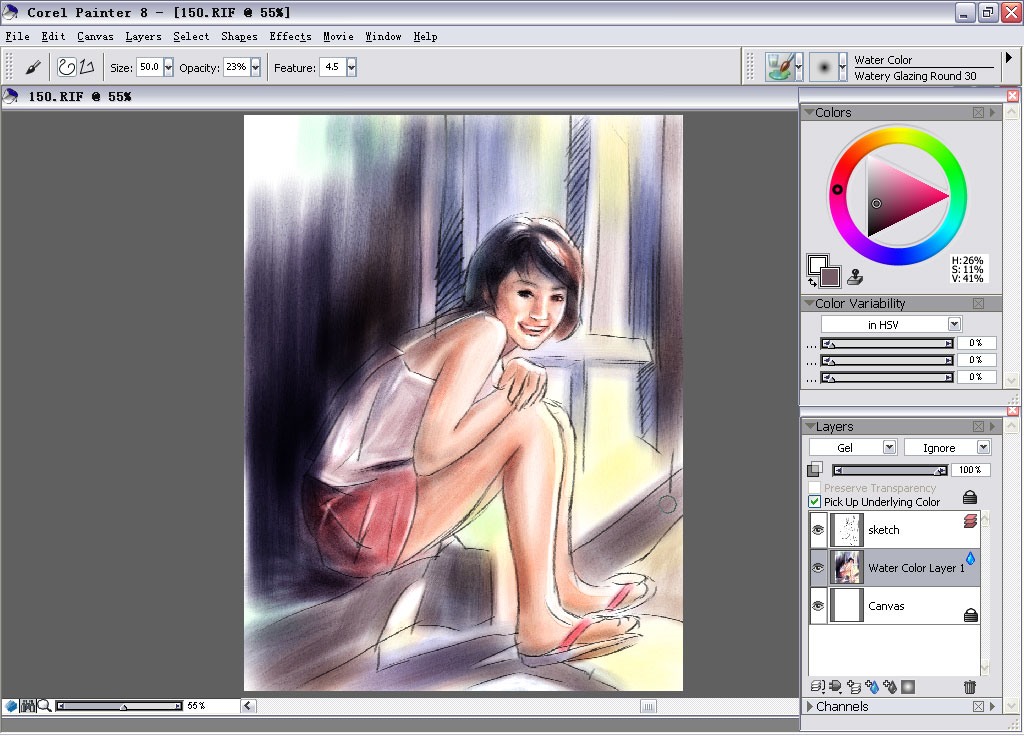Click New Liquid Ink Layer icon
The image size is (1024, 736).
889,686
